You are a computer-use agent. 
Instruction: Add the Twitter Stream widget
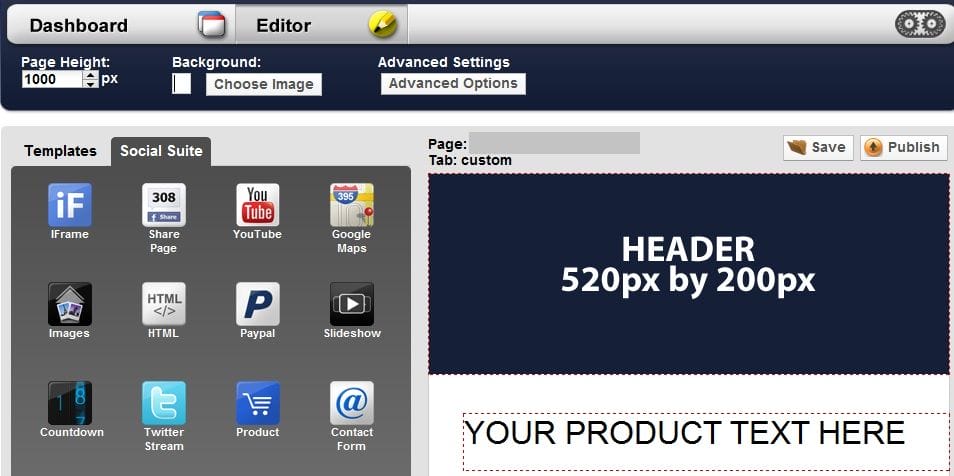point(163,403)
